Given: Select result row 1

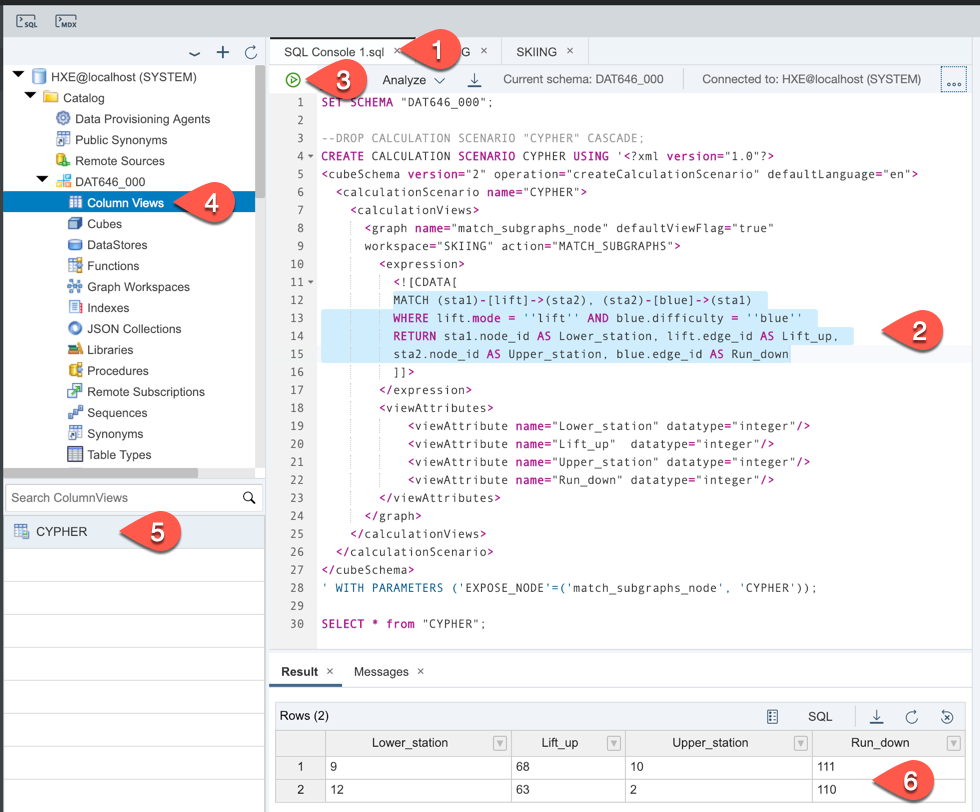Looking at the screenshot, I should [301, 766].
